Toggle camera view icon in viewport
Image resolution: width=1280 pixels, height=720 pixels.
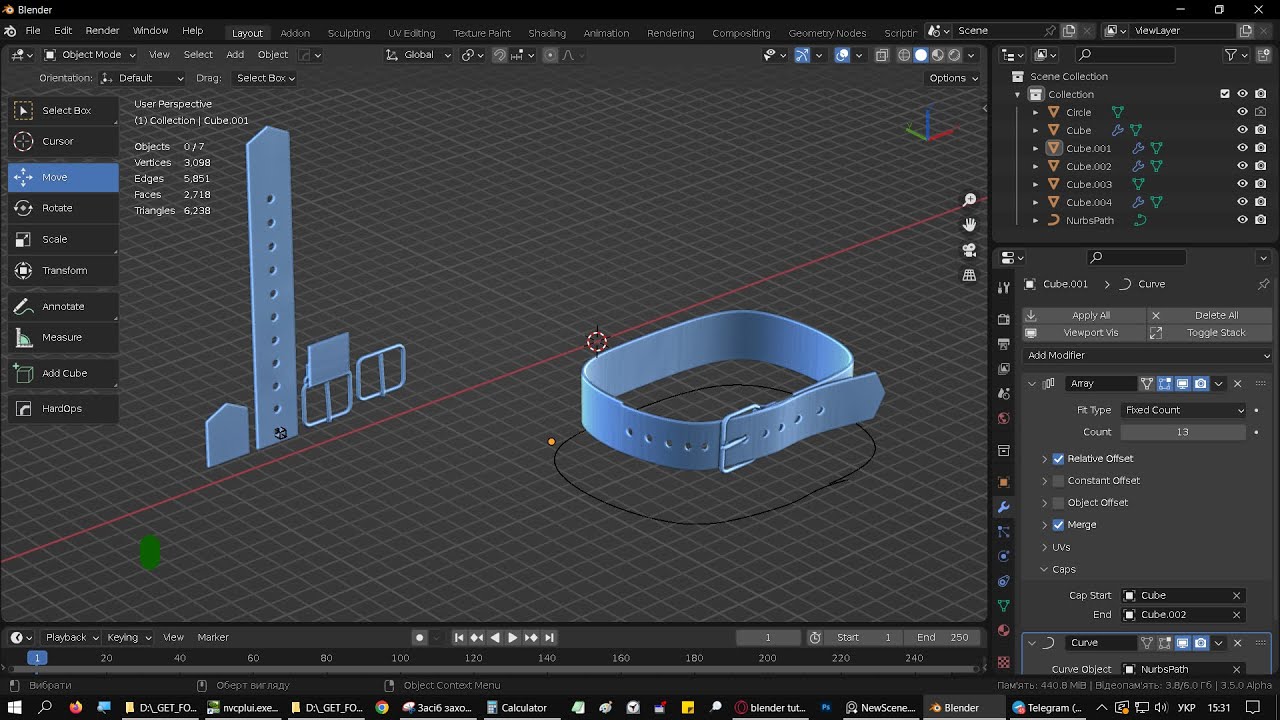coord(969,250)
